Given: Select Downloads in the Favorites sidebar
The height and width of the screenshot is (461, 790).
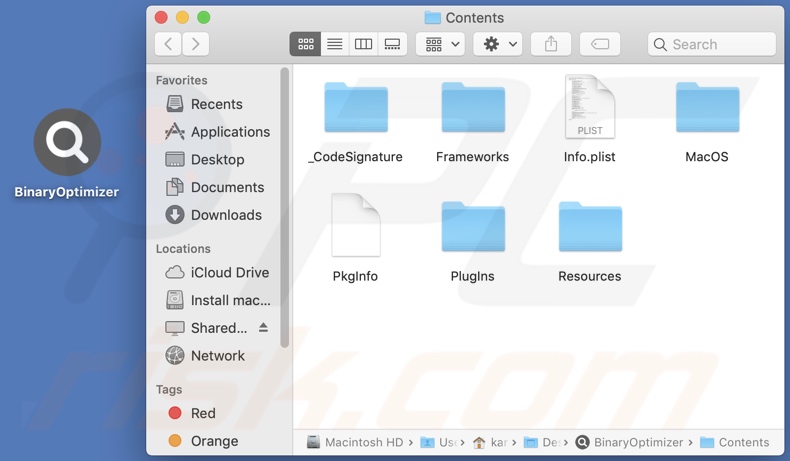Looking at the screenshot, I should pos(225,215).
